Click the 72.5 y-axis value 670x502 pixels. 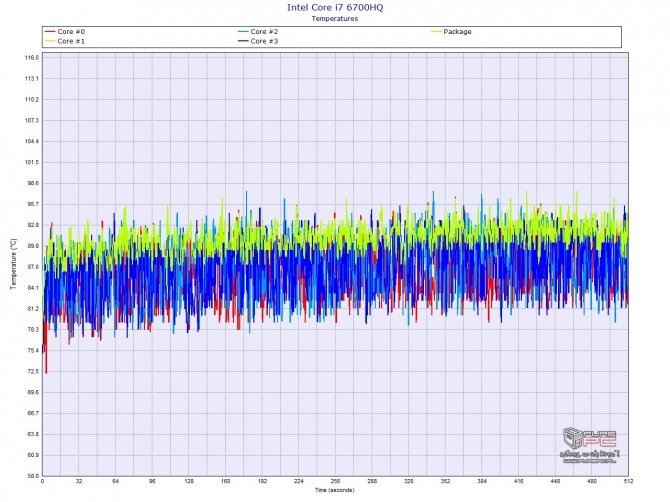tap(32, 372)
